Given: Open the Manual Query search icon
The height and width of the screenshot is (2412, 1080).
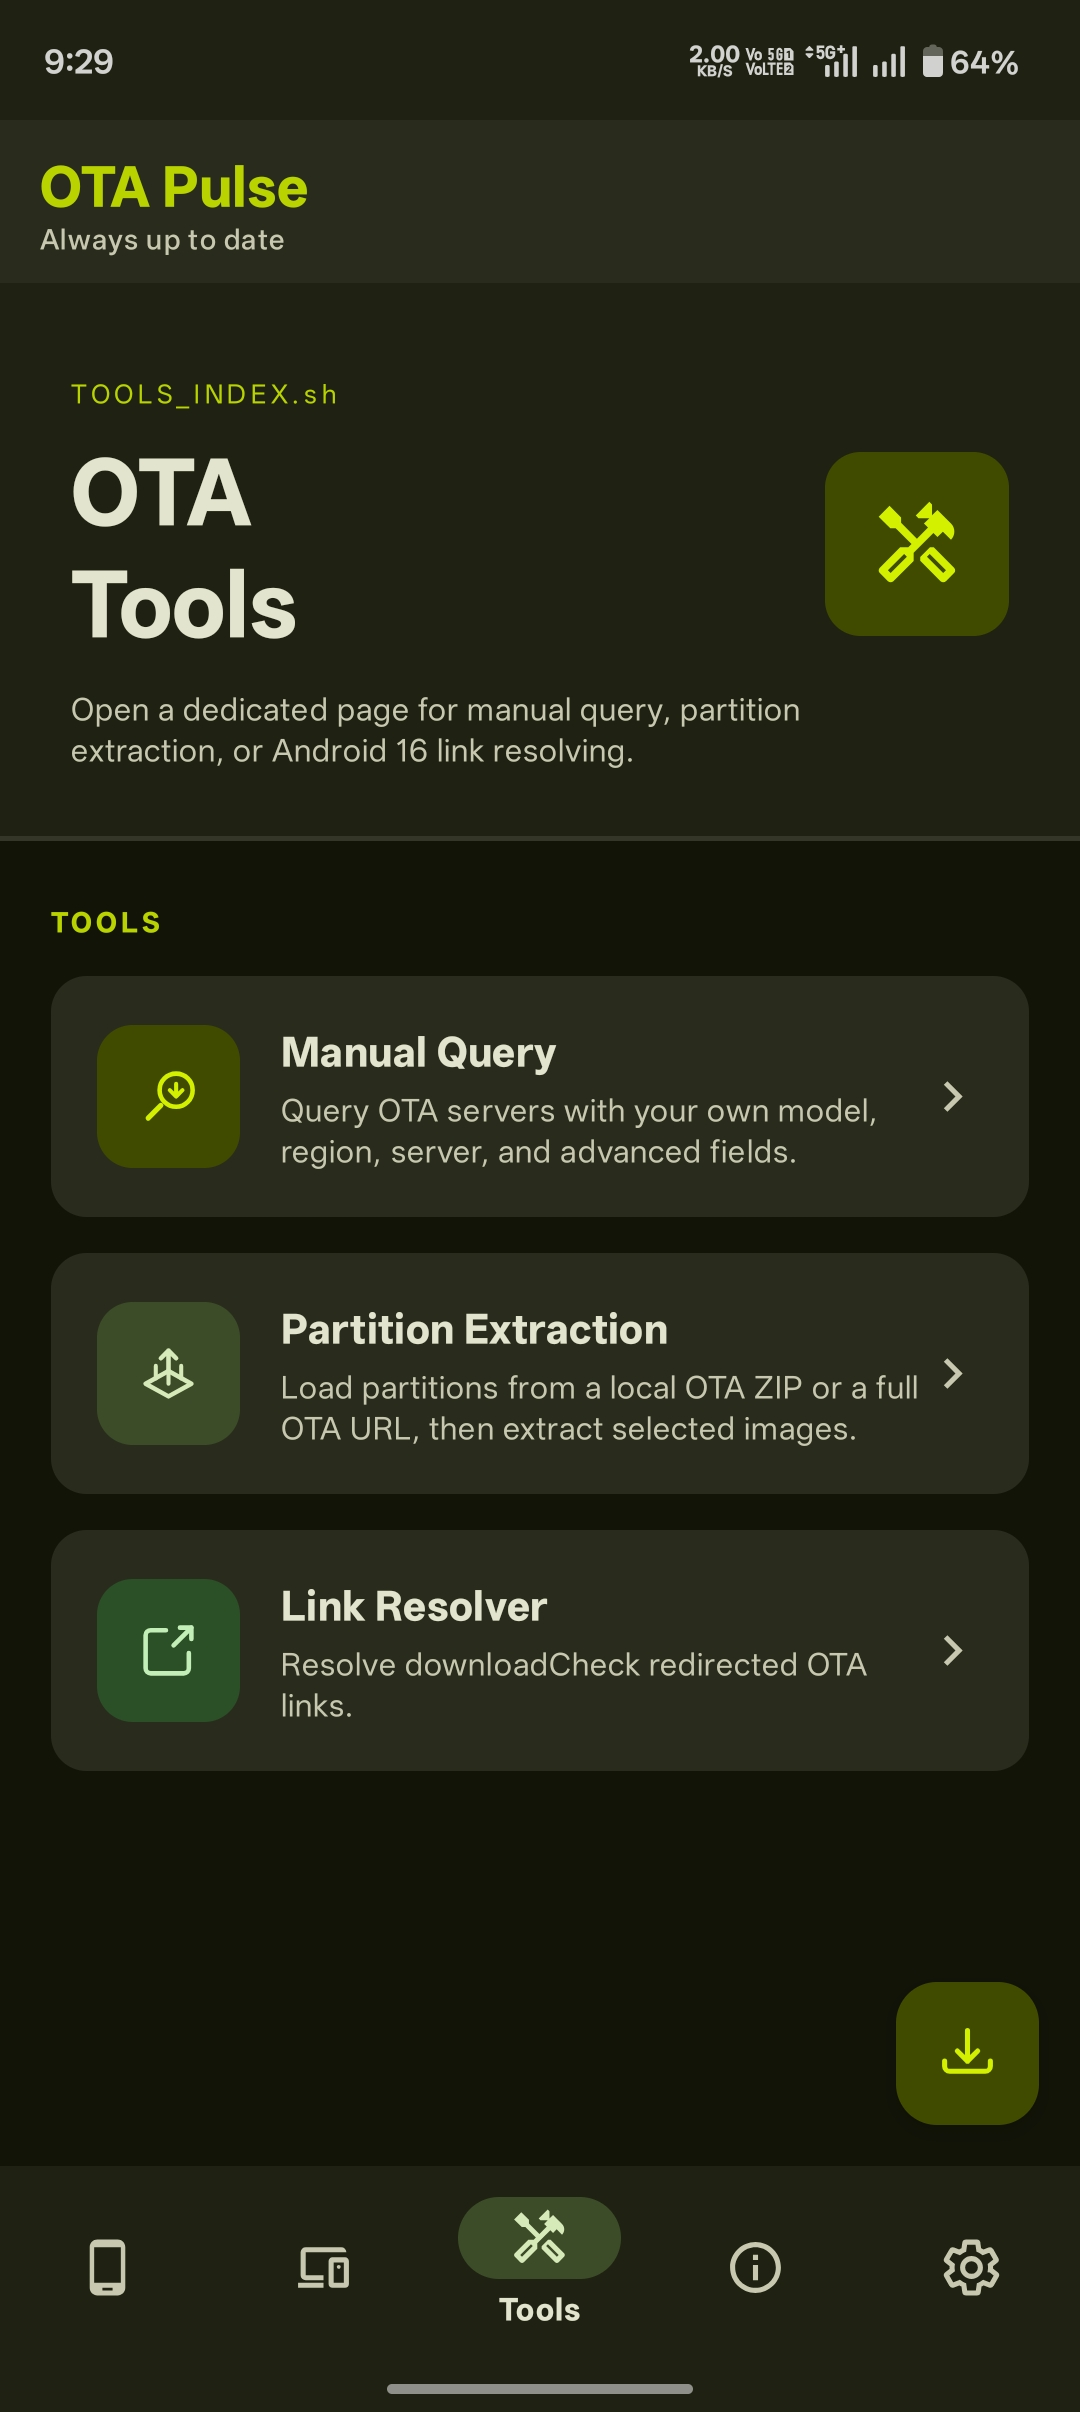Looking at the screenshot, I should (168, 1096).
